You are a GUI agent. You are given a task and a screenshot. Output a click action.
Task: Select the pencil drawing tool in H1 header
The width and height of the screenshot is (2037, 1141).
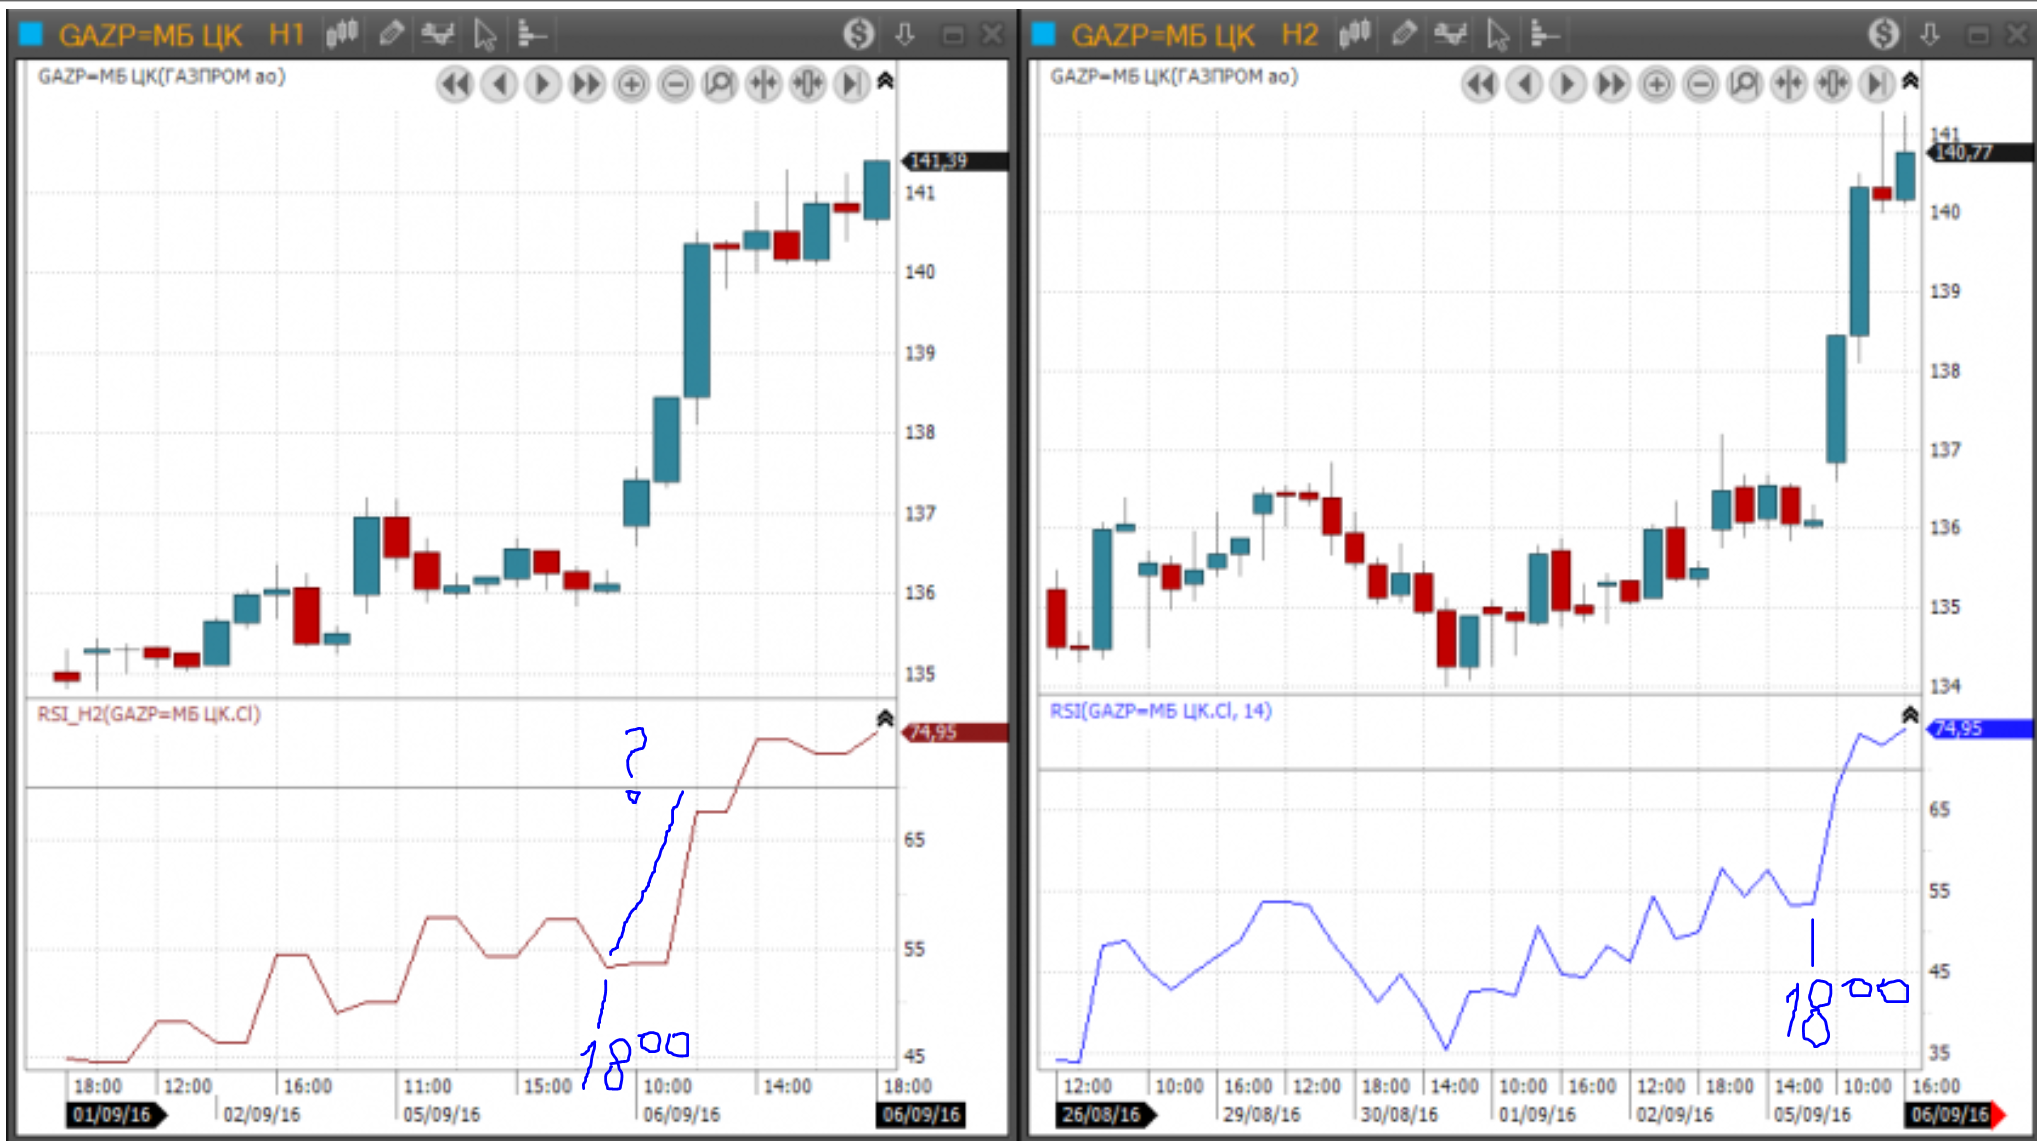point(391,35)
